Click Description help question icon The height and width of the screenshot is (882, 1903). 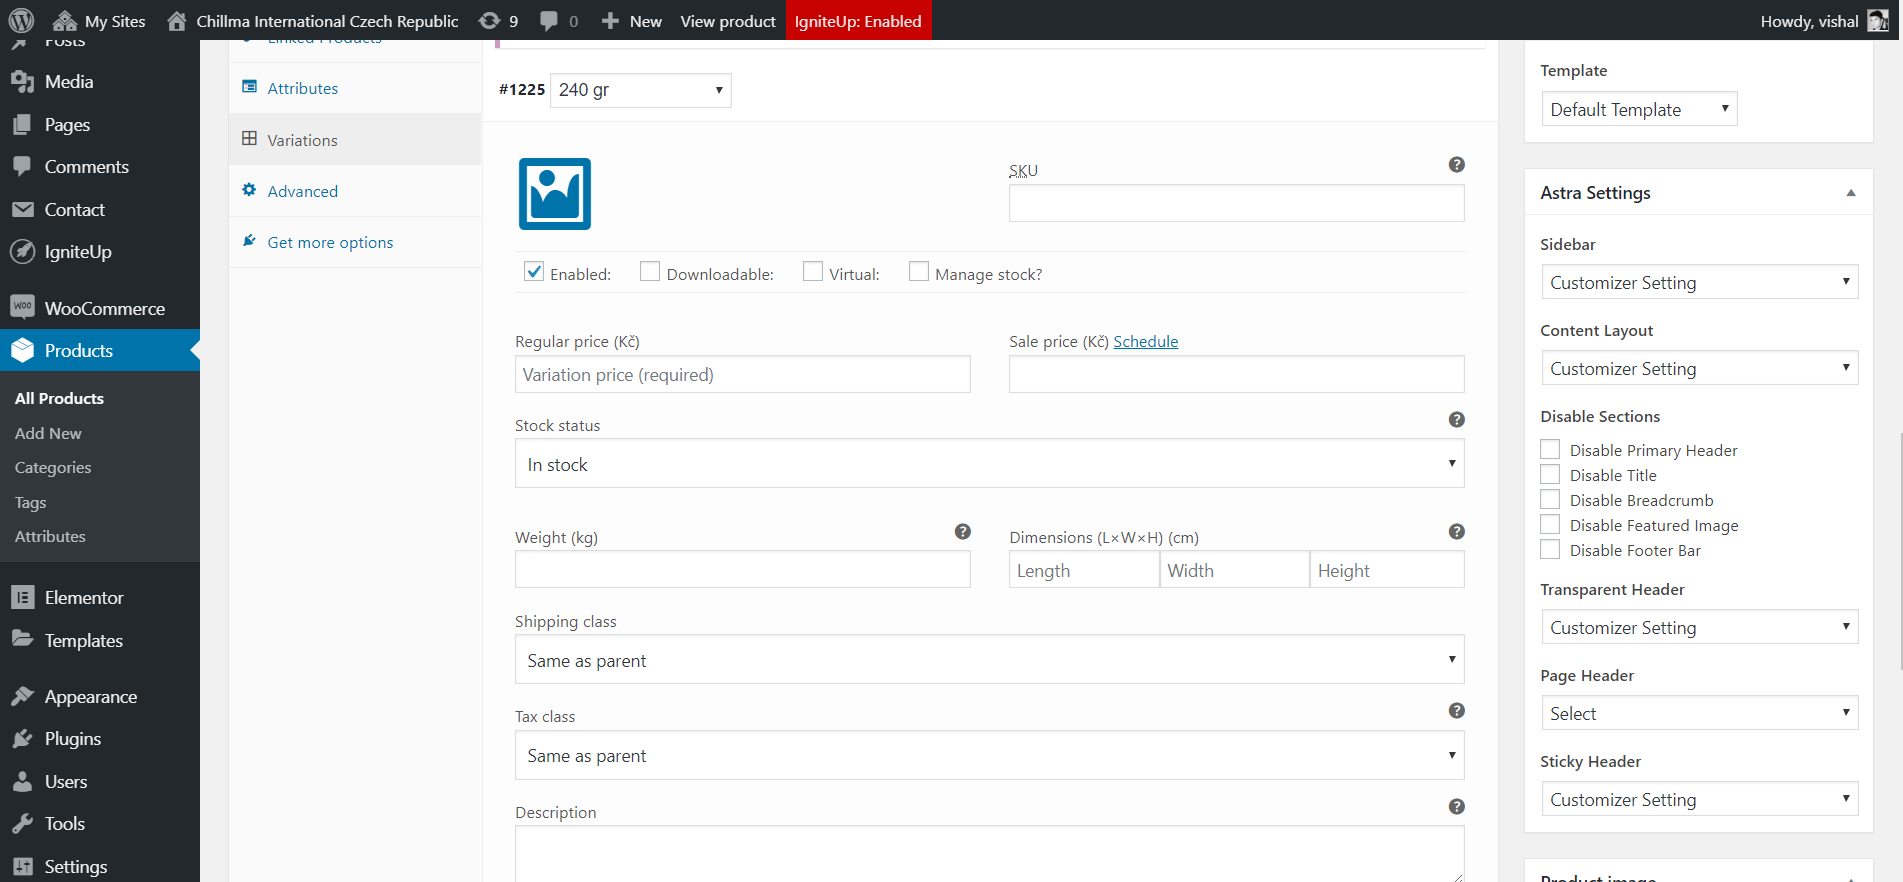1457,807
